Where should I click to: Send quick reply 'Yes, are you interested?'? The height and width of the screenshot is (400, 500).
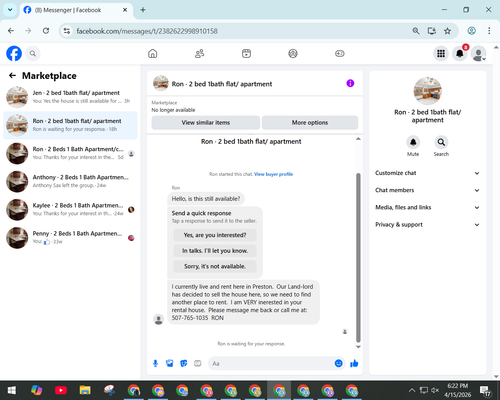(215, 235)
